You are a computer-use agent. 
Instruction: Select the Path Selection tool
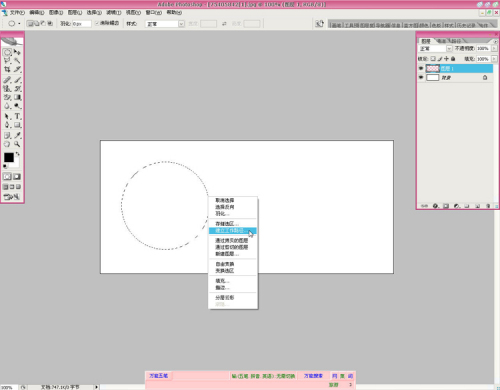tap(7, 116)
